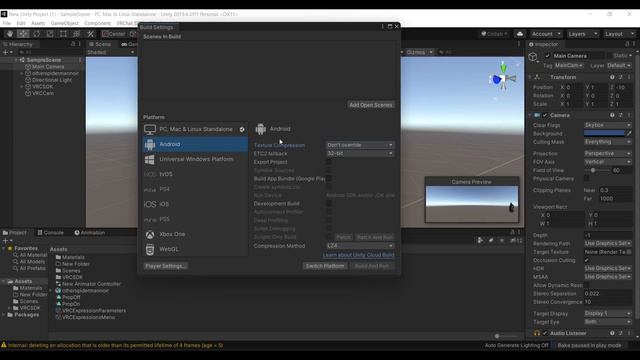Screen dimensions: 640x360
Task: Click the cloud services icon
Action: click(x=520, y=34)
